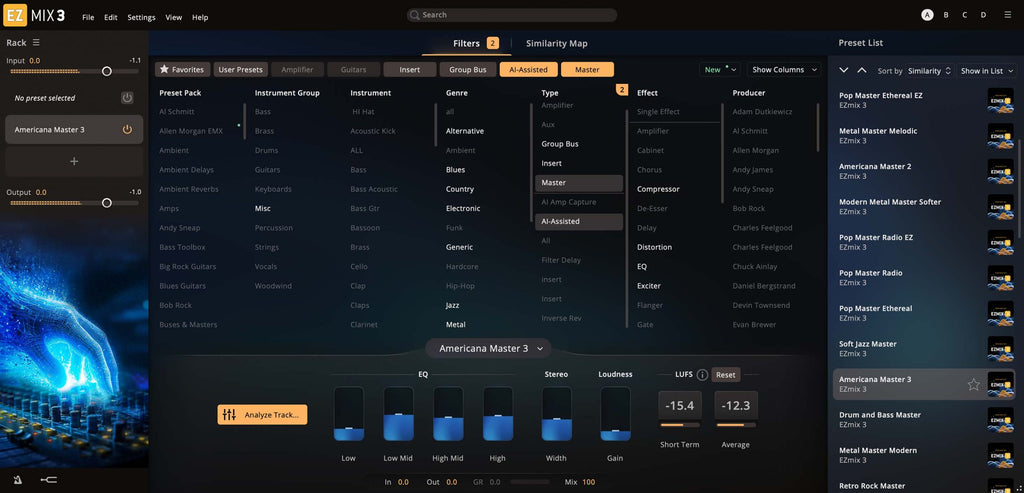Open the Sort by Similarity dropdown
1024x493 pixels.
pyautogui.click(x=930, y=71)
